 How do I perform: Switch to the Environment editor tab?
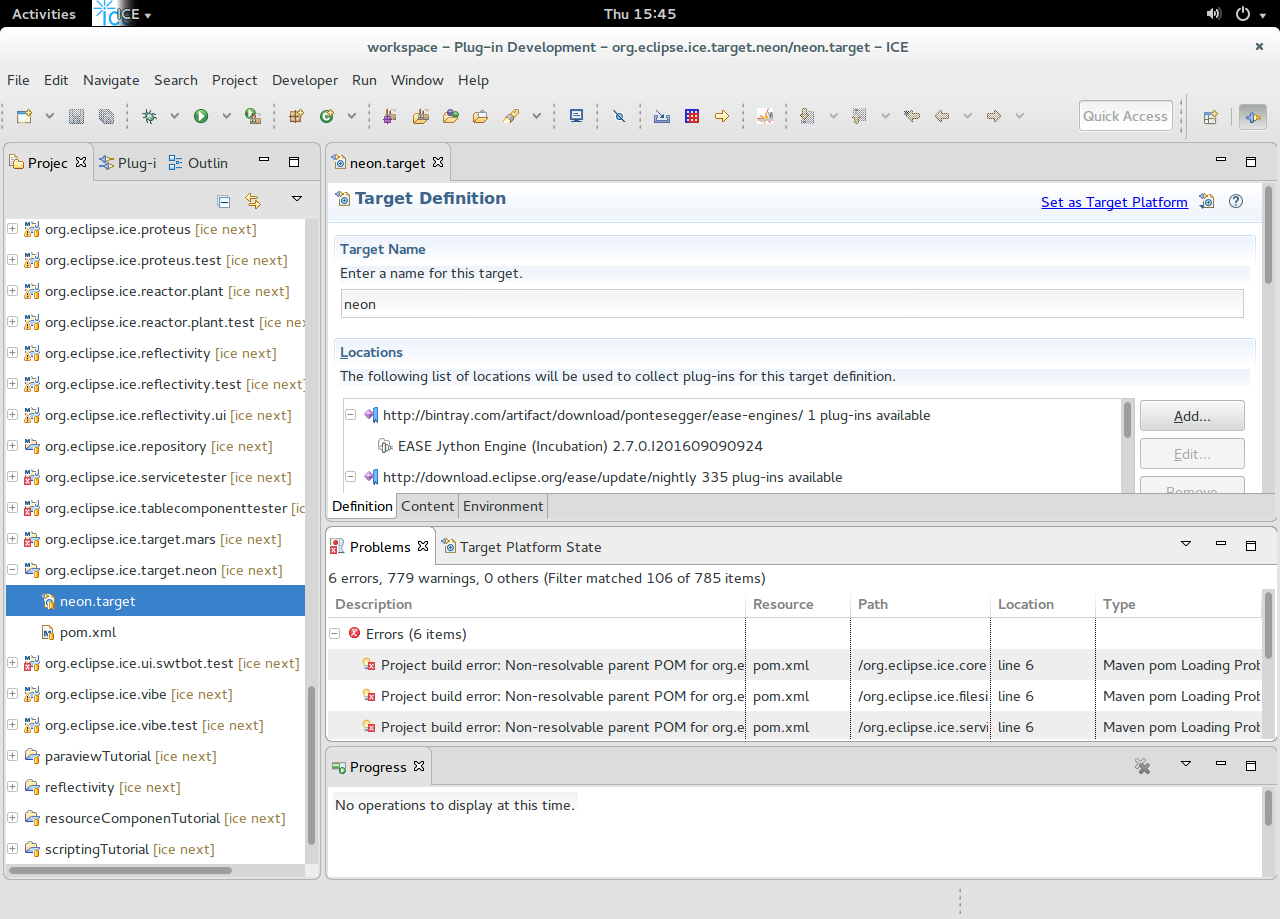click(x=503, y=506)
